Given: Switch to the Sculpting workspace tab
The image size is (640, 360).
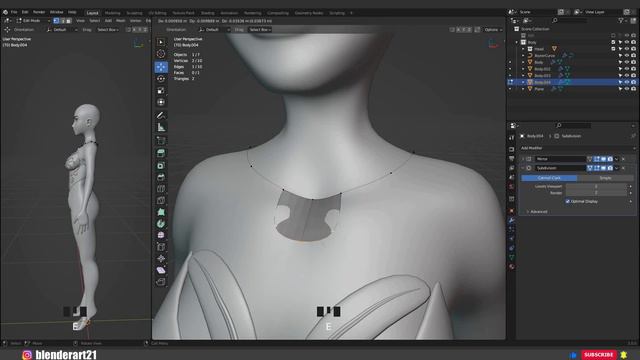Looking at the screenshot, I should (x=134, y=13).
